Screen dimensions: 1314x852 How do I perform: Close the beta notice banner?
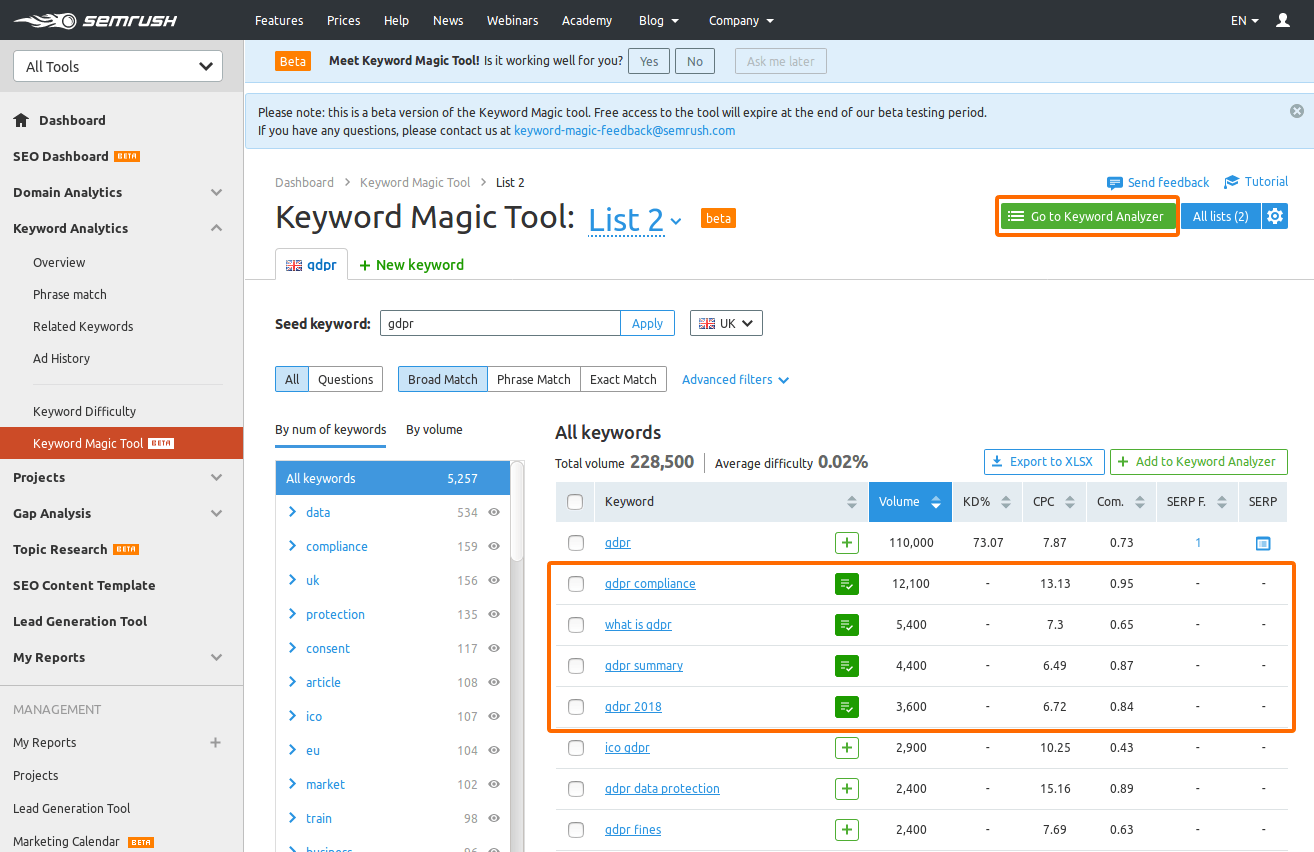[1297, 111]
